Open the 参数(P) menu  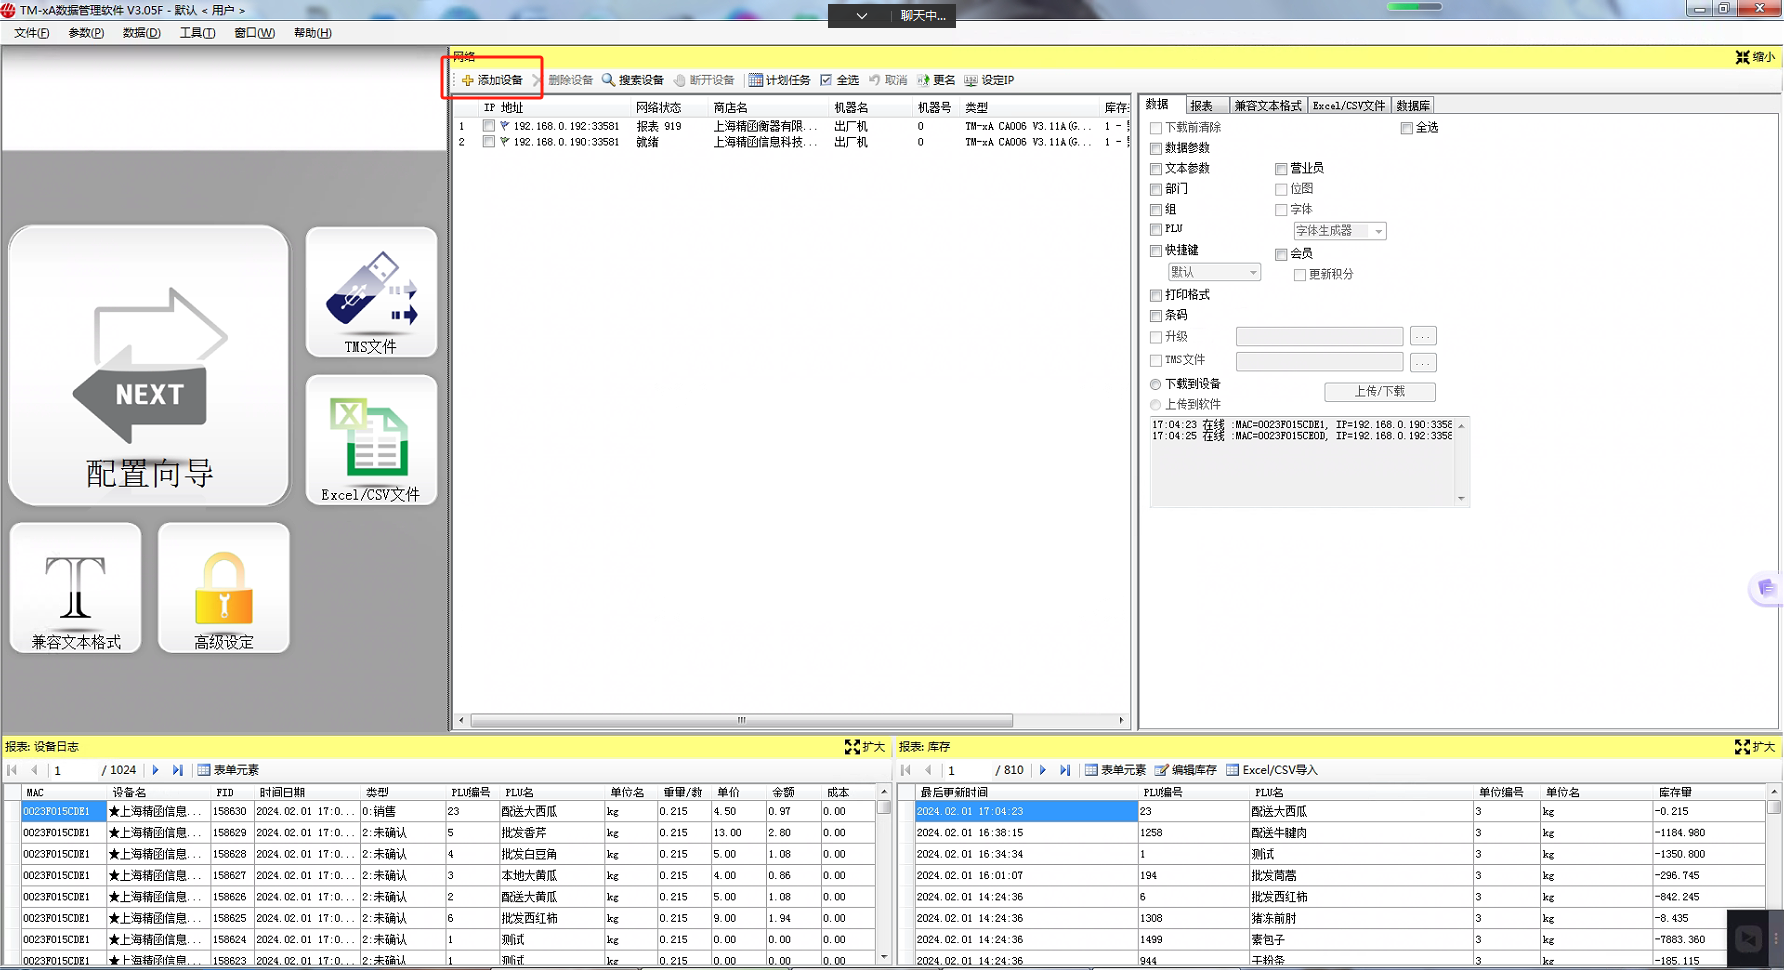click(86, 33)
